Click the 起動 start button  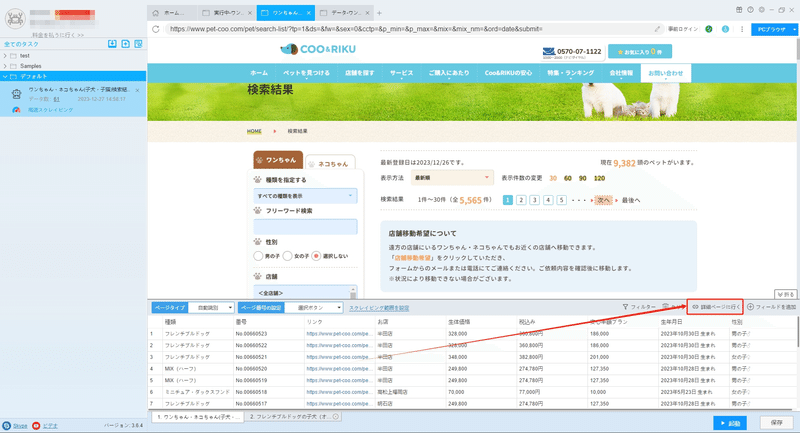tap(730, 423)
